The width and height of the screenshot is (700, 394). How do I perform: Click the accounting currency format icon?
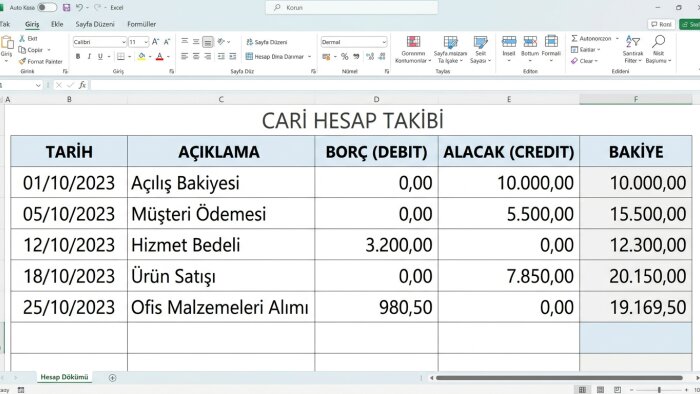[326, 57]
